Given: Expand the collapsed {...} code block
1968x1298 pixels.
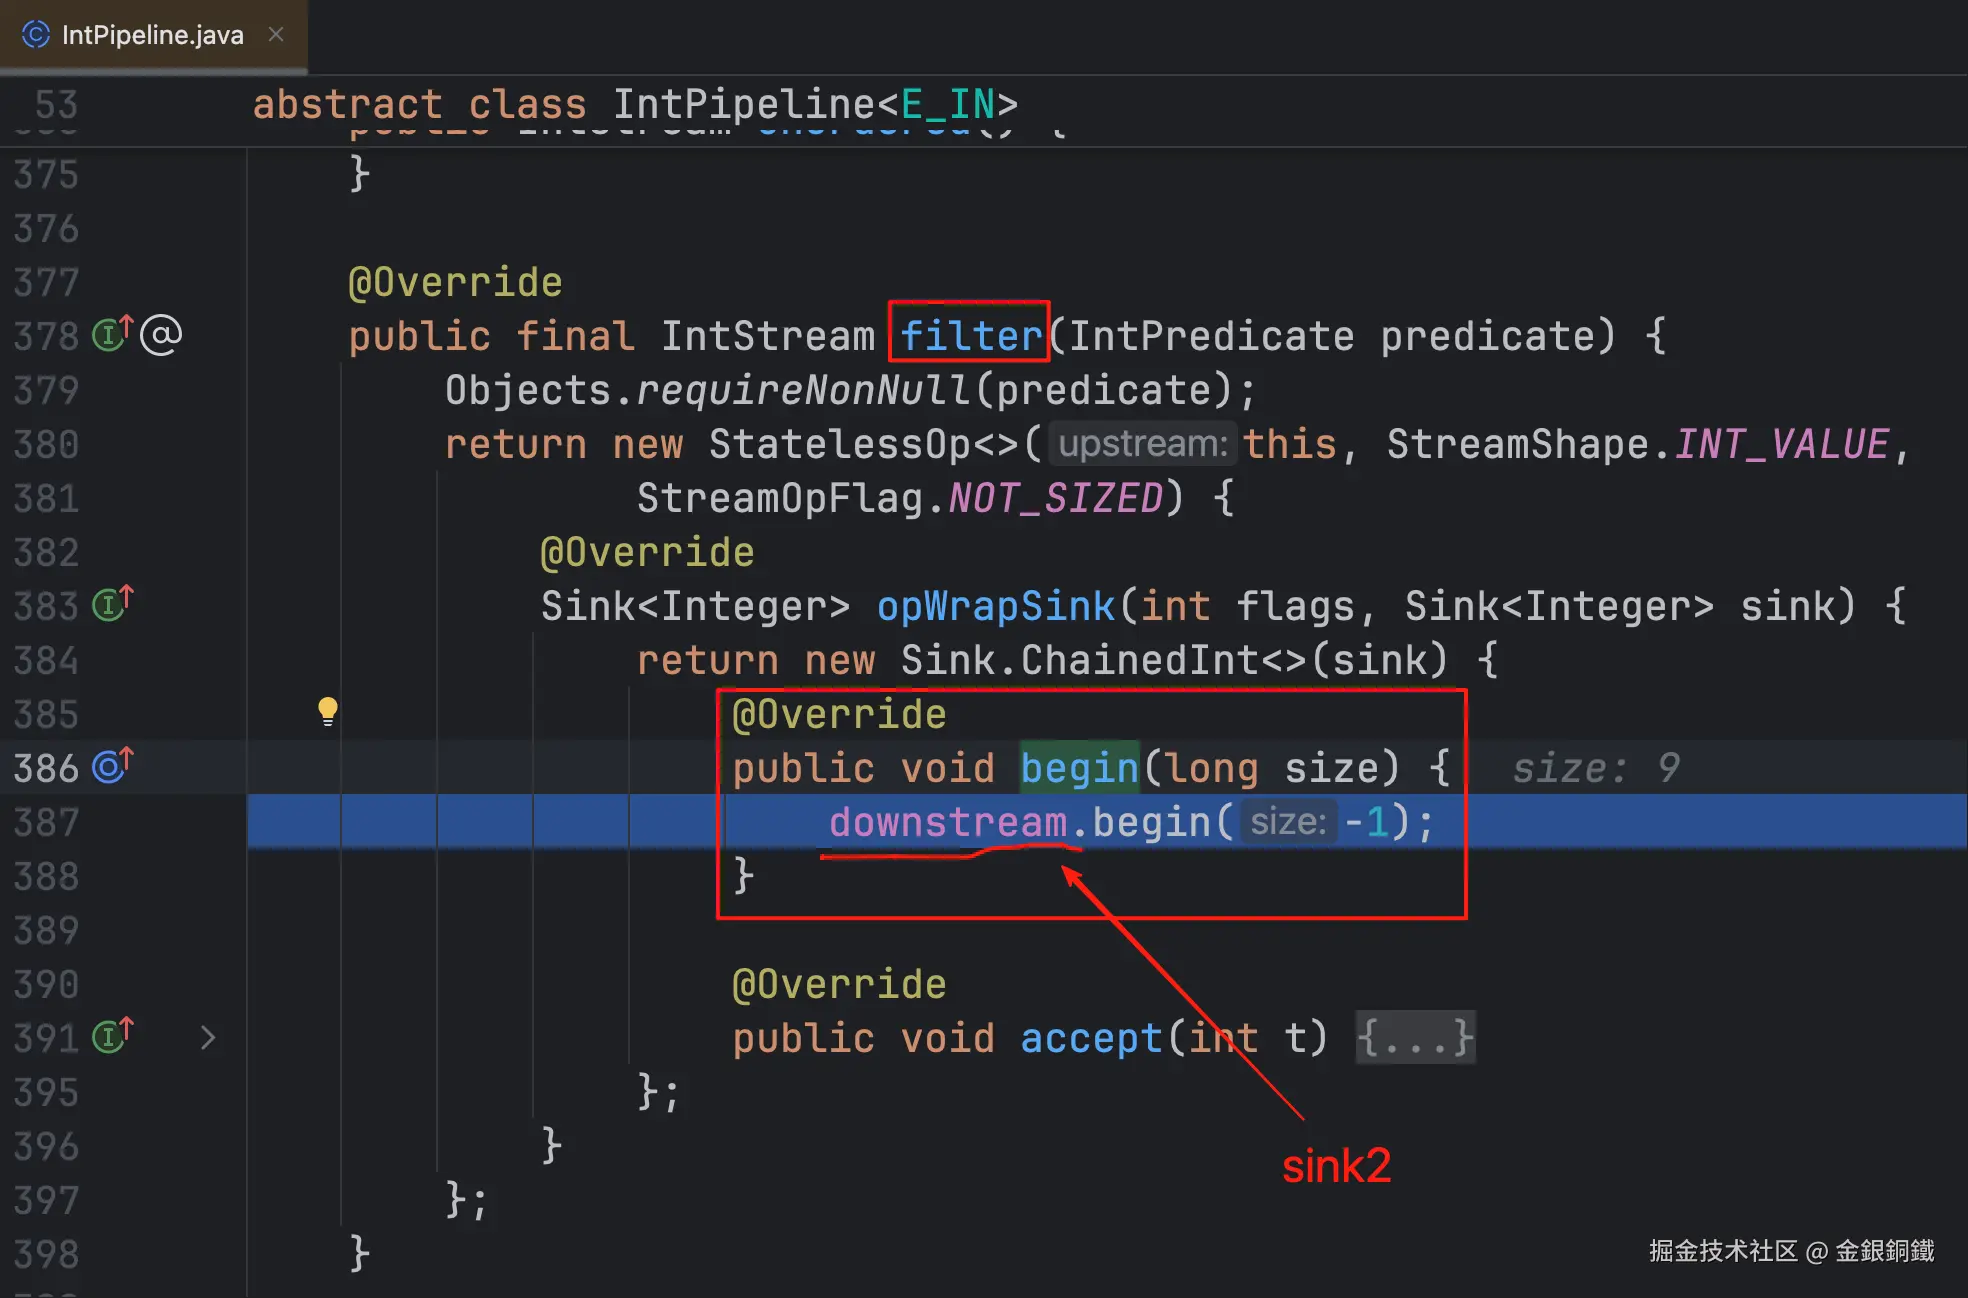Looking at the screenshot, I should pyautogui.click(x=1414, y=1038).
